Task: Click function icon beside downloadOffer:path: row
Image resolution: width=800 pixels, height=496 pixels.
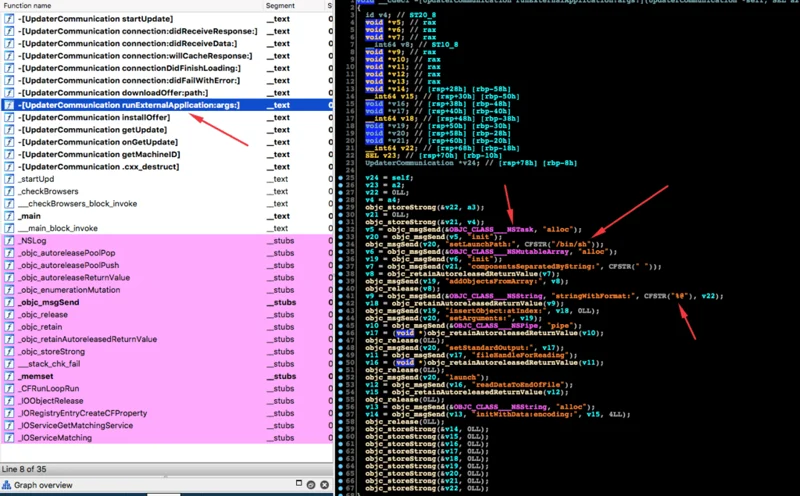Action: coord(9,93)
